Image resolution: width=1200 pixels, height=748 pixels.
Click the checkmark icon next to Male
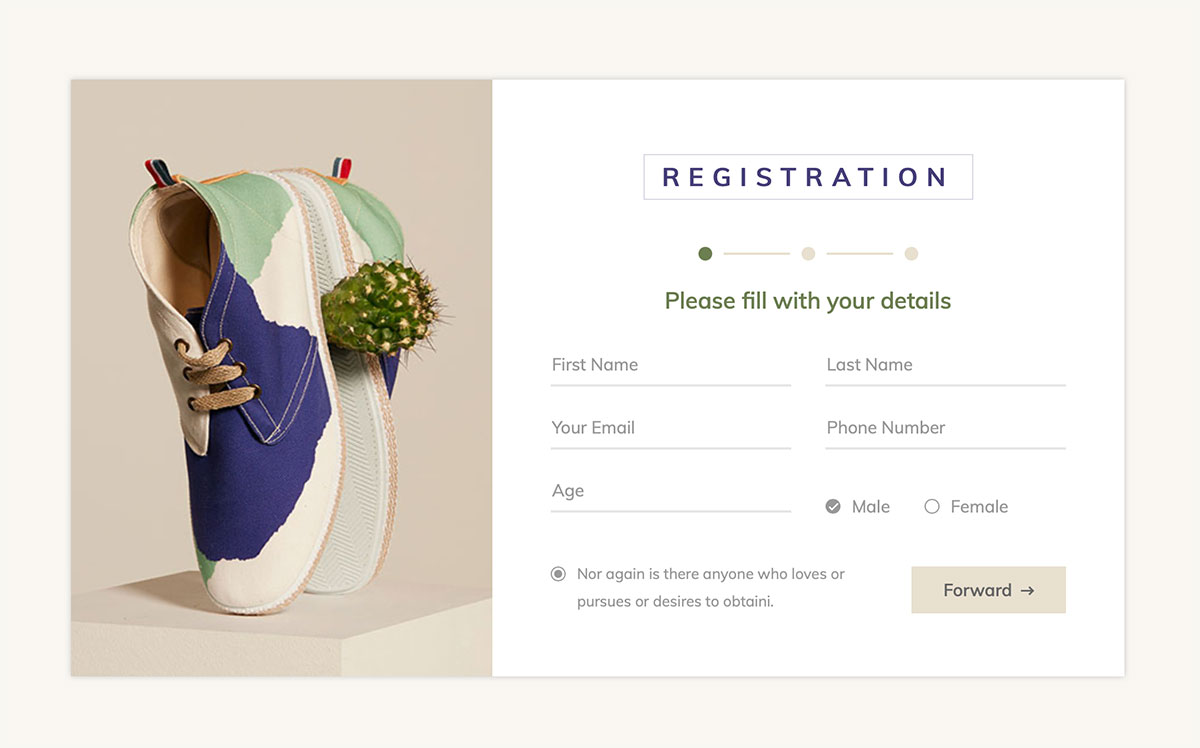pyautogui.click(x=832, y=506)
